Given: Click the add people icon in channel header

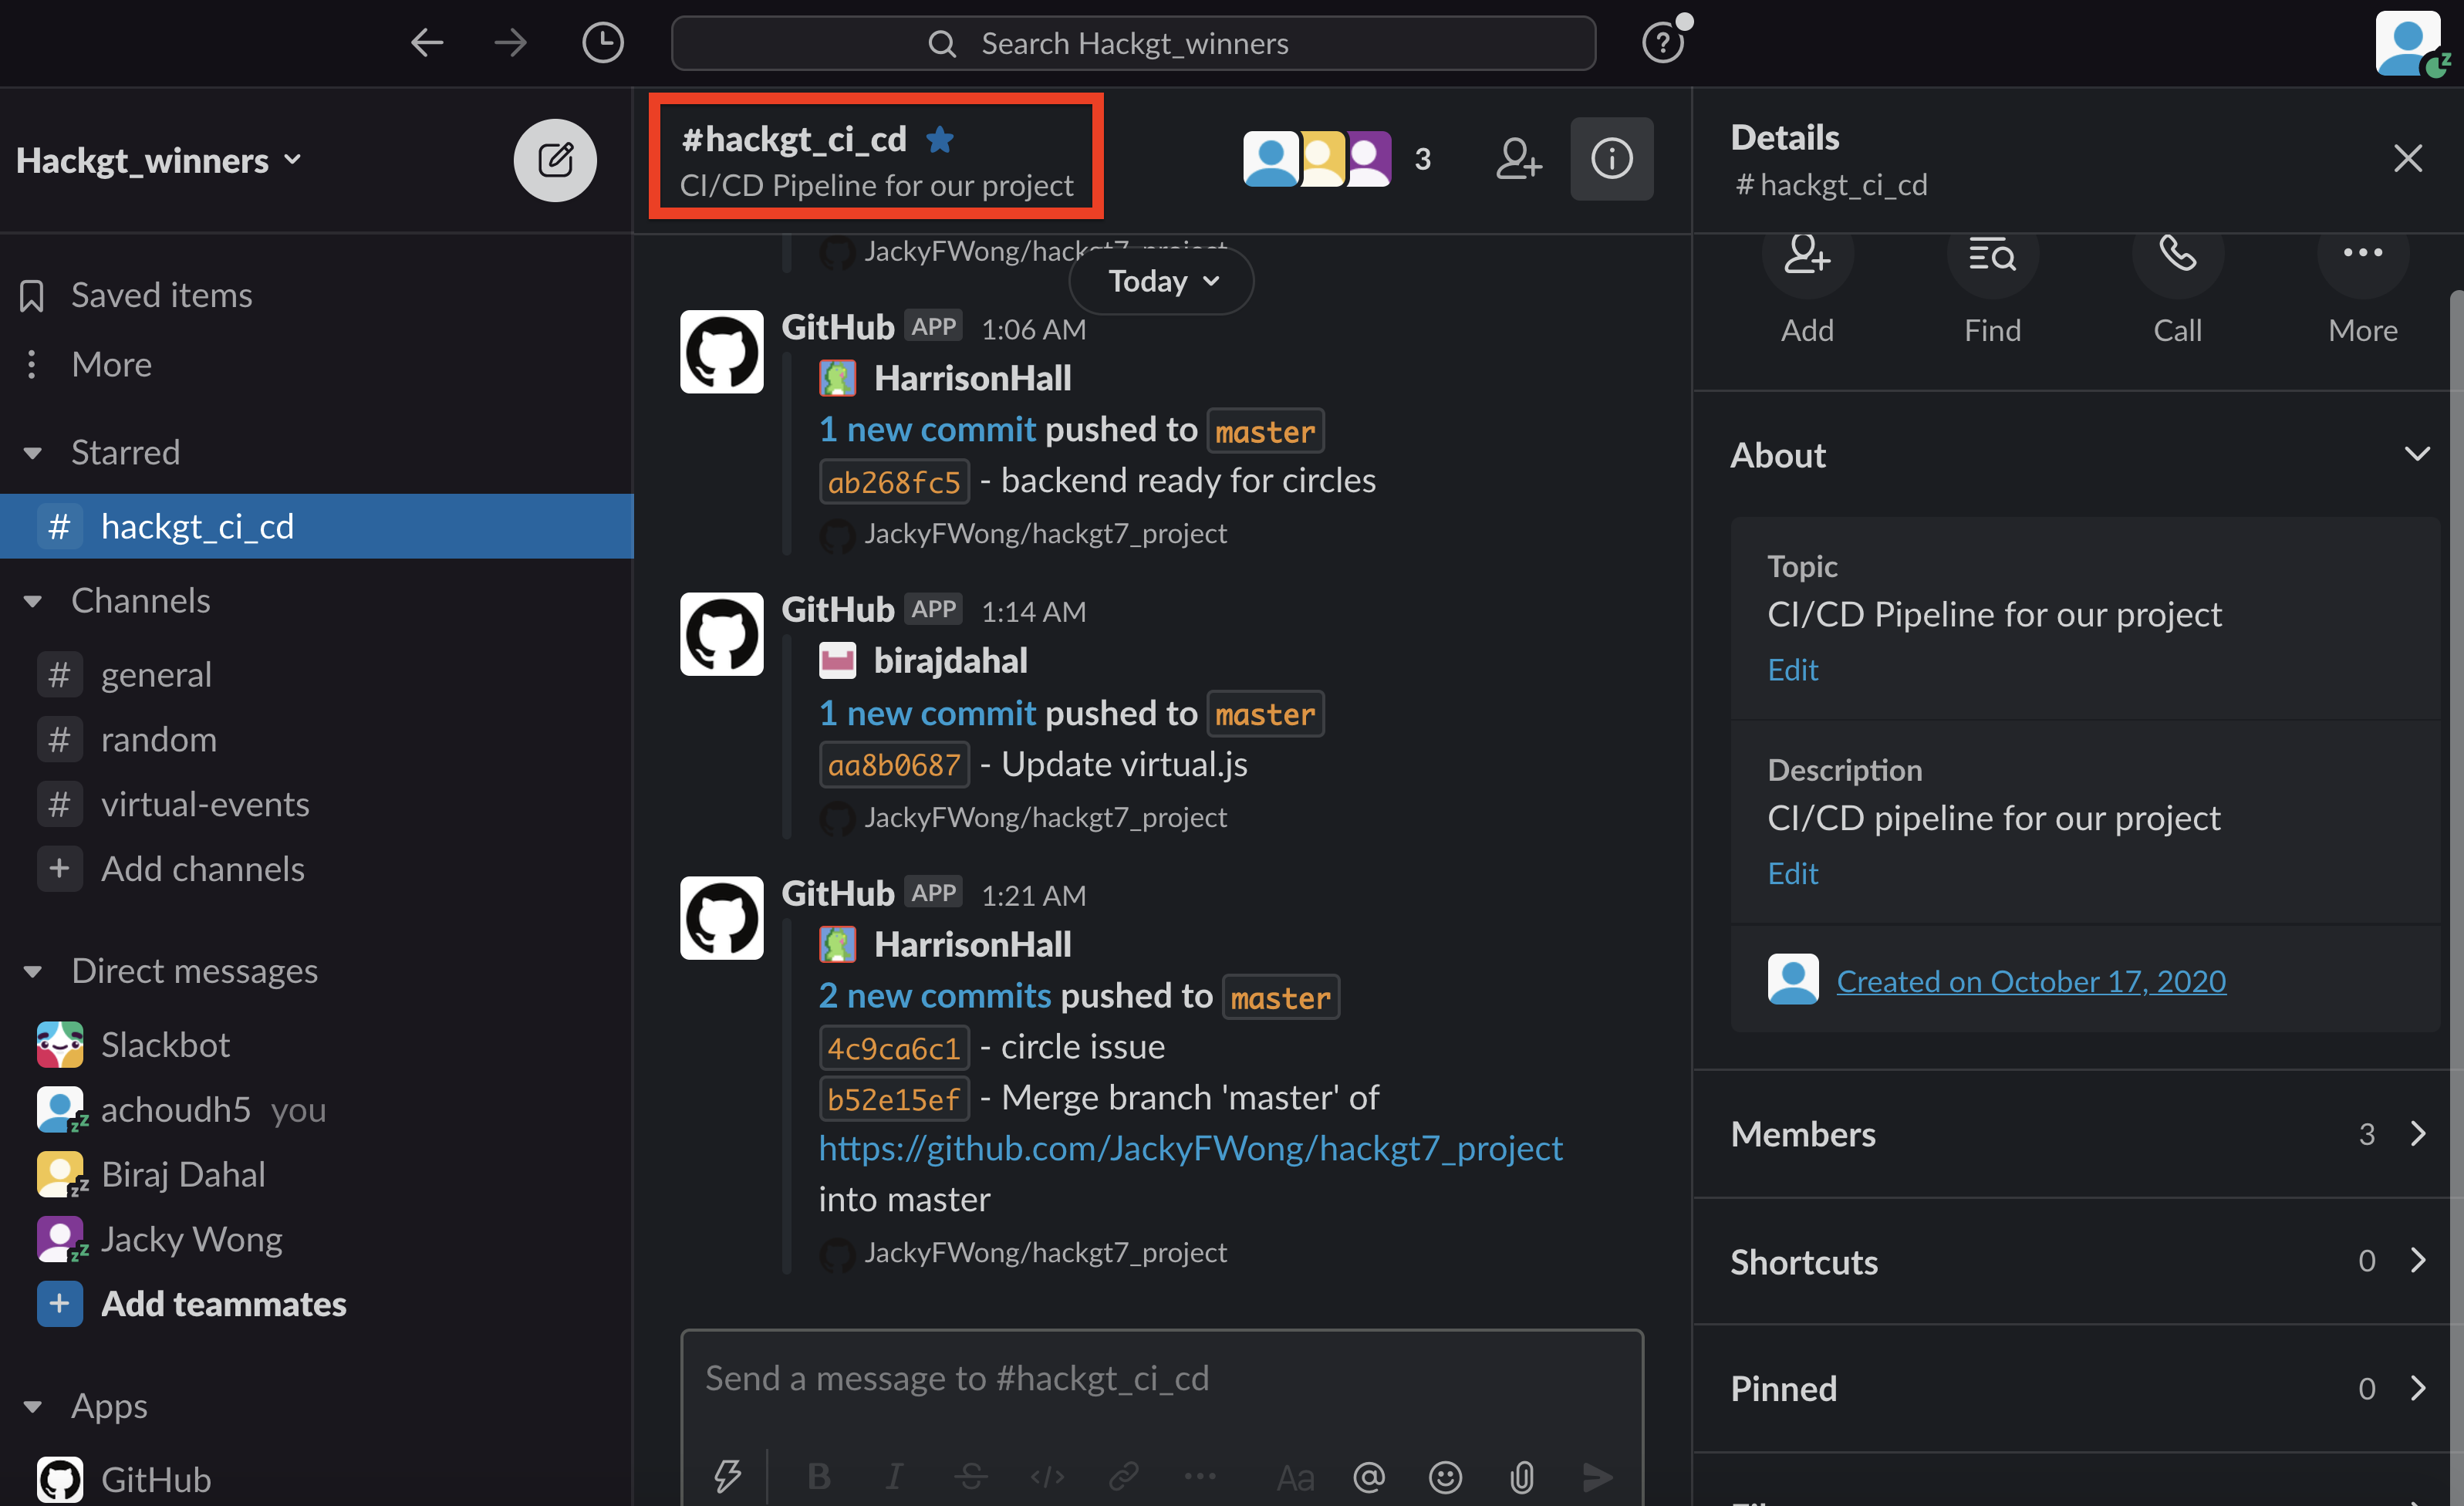Looking at the screenshot, I should [x=1518, y=159].
